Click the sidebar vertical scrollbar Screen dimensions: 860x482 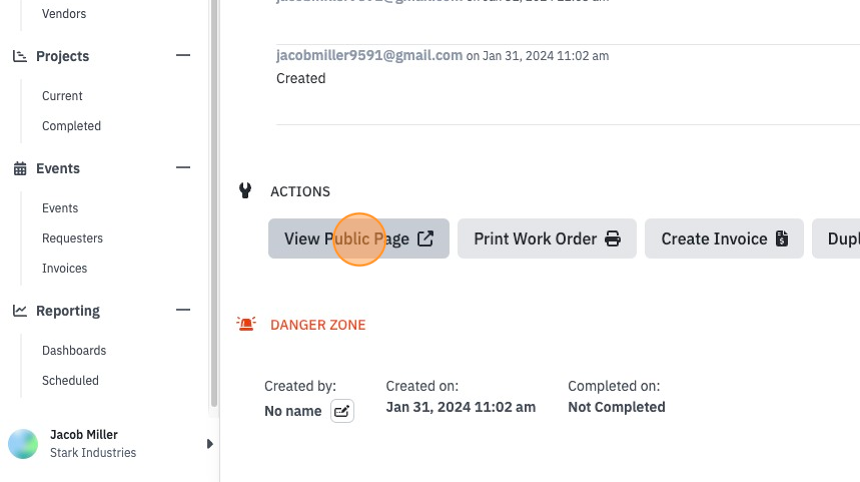click(x=214, y=203)
